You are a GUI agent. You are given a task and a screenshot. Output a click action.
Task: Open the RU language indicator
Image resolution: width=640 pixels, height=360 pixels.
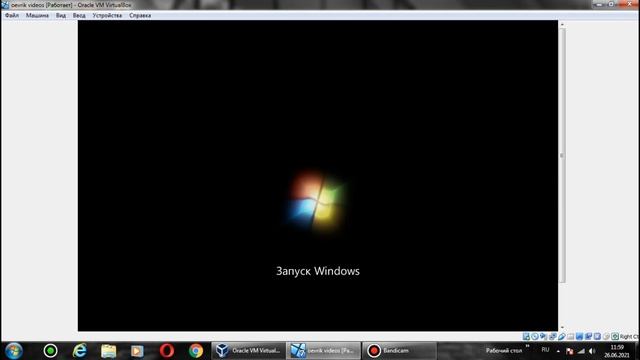545,350
